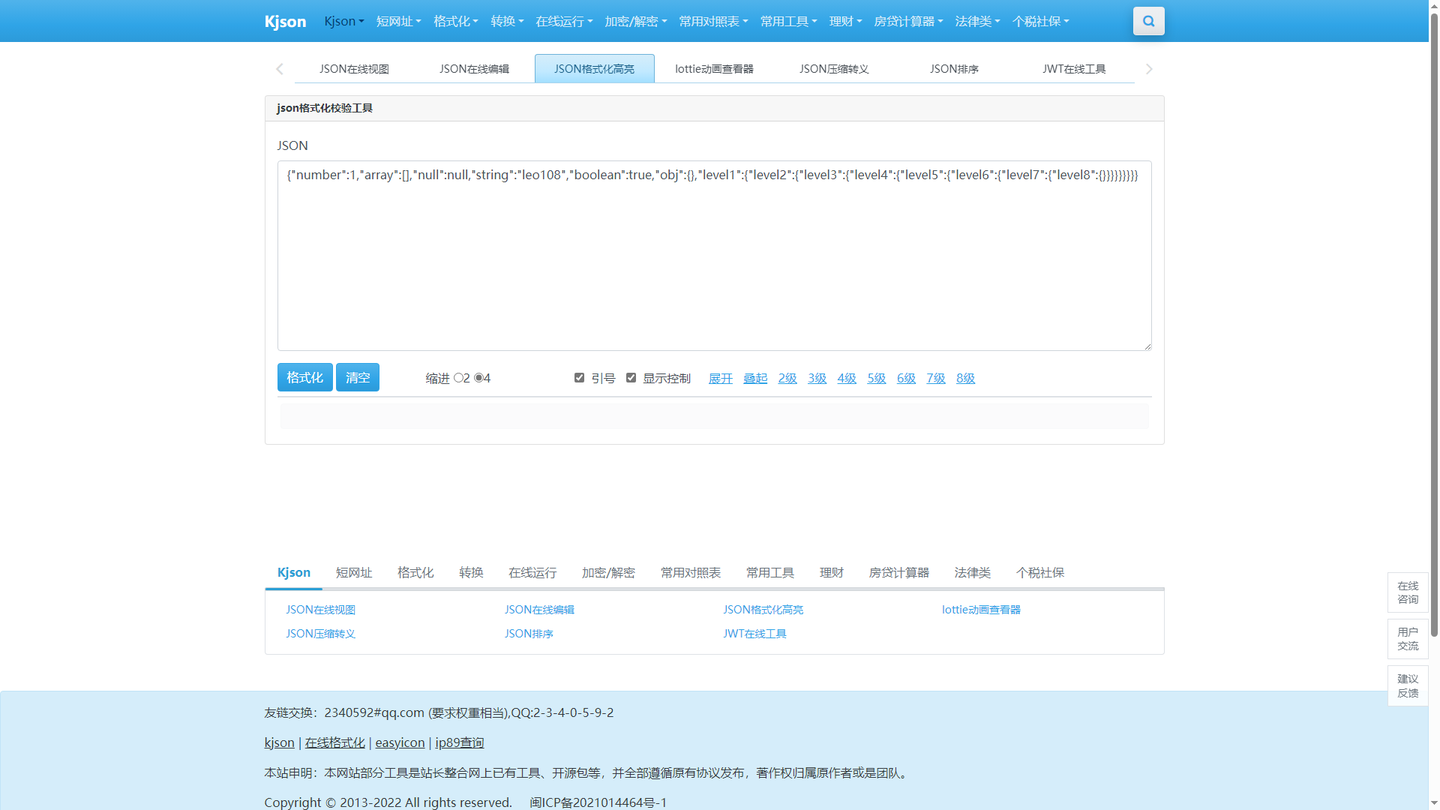Open the 加密/解密 dropdown in top navigation
Viewport: 1440px width, 810px height.
[635, 21]
